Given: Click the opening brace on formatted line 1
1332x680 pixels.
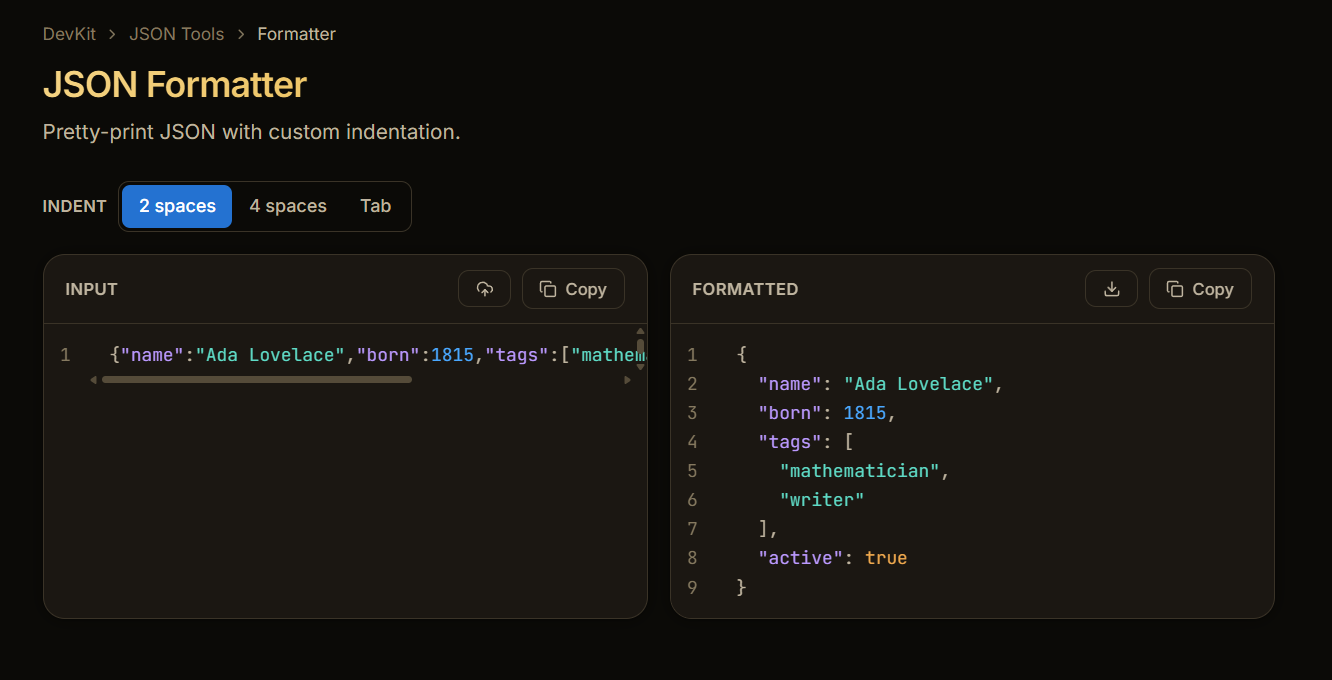Looking at the screenshot, I should (x=742, y=355).
